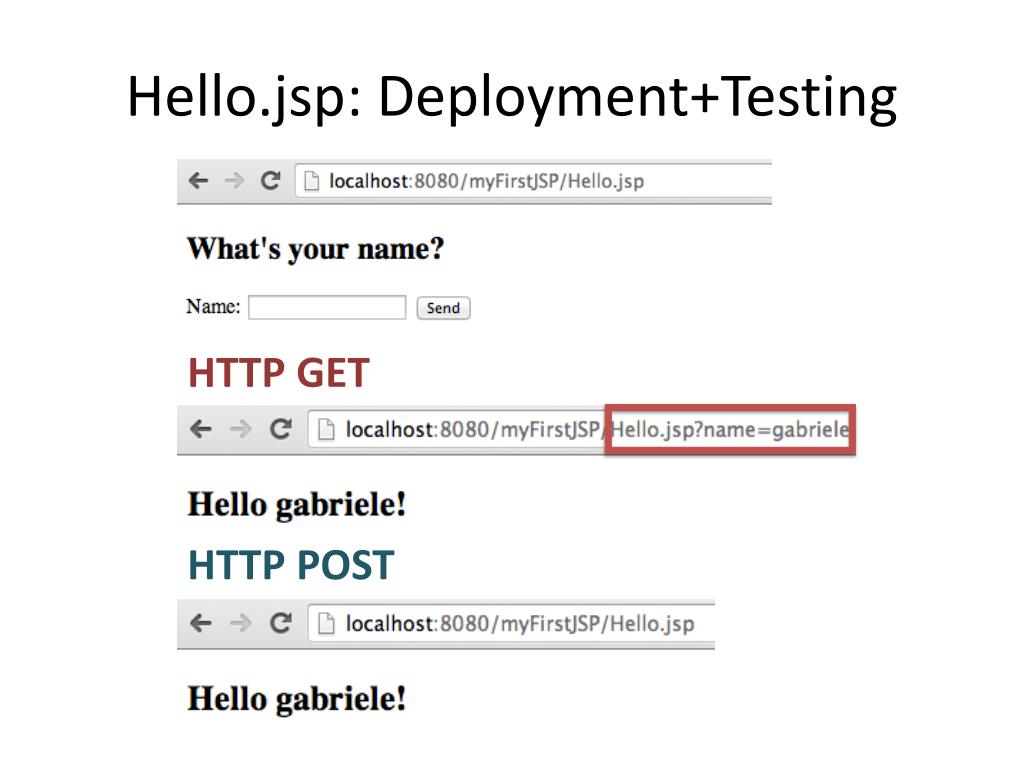Viewport: 1024px width, 768px height.
Task: Click forward arrow in top browser bar
Action: click(x=234, y=180)
